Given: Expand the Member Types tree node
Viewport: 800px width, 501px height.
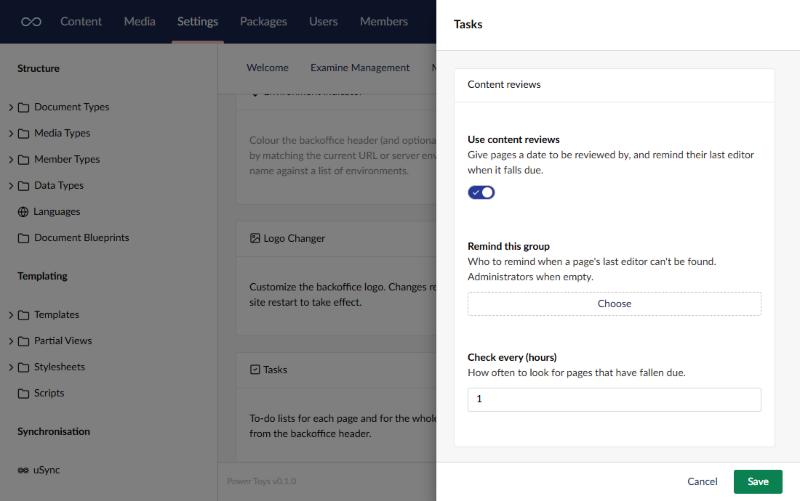Looking at the screenshot, I should pyautogui.click(x=11, y=160).
